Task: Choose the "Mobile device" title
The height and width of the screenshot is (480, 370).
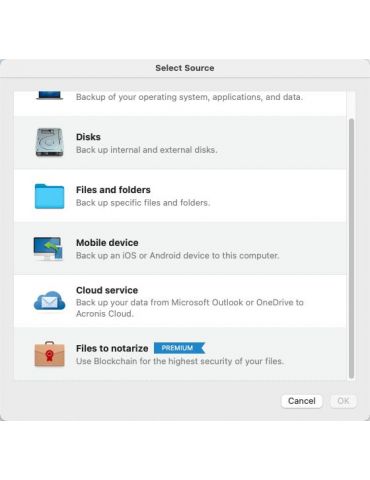Action: coord(107,243)
